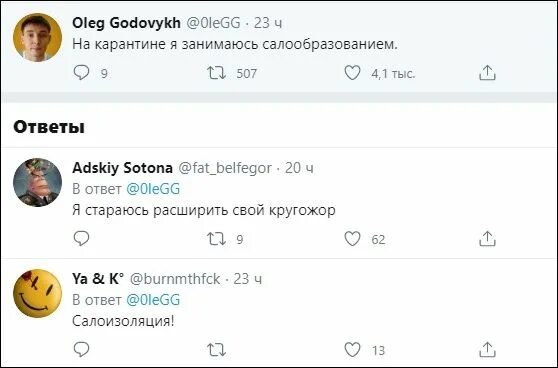Retweet Adskiy Sotona's reply
The width and height of the screenshot is (558, 368).
click(216, 239)
